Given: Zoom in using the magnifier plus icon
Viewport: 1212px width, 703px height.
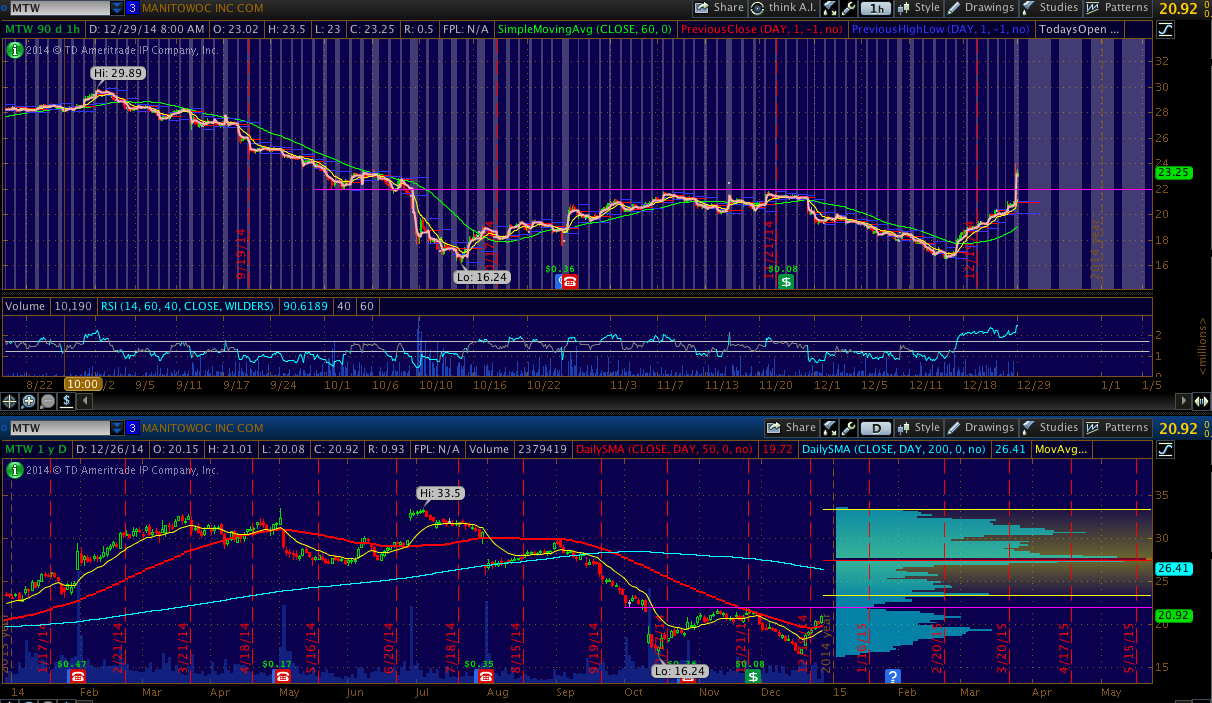Looking at the screenshot, I should pyautogui.click(x=28, y=401).
